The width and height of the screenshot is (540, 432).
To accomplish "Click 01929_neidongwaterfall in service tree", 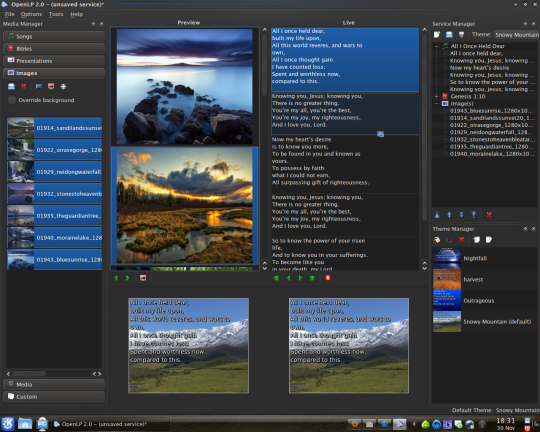I will click(493, 132).
